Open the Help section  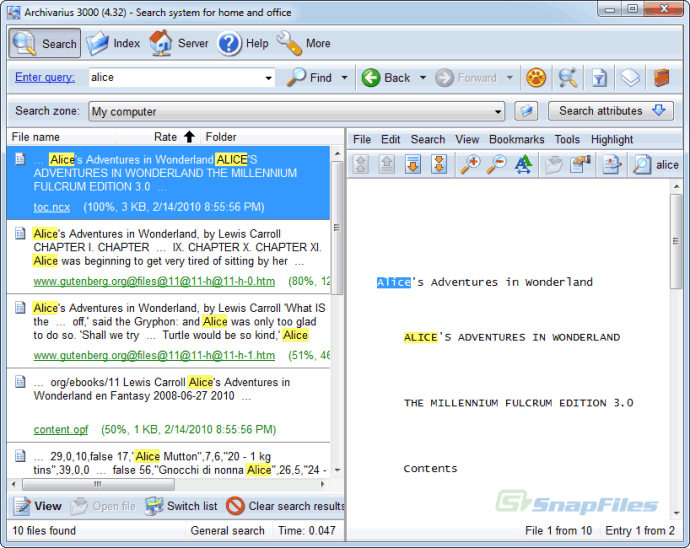(243, 43)
